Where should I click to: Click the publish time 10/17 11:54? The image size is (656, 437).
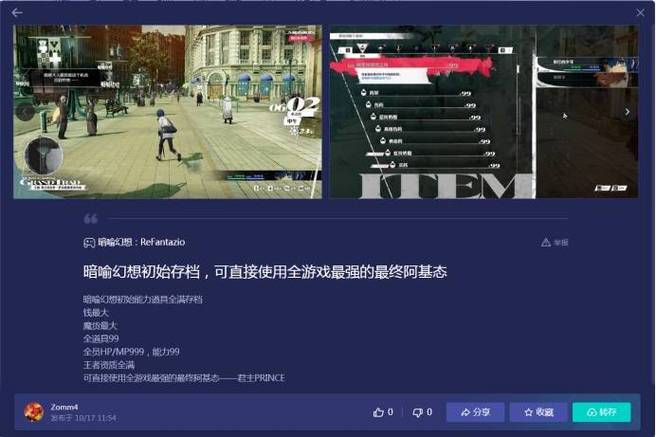pyautogui.click(x=84, y=418)
